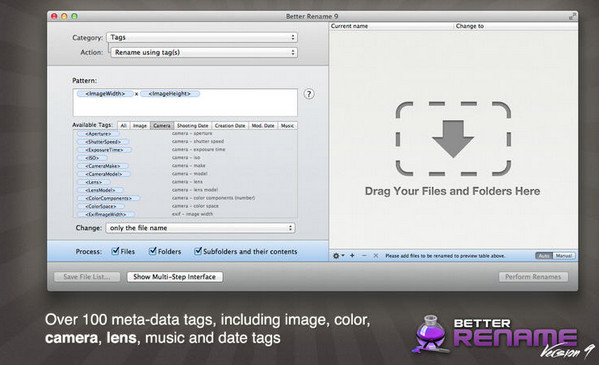The width and height of the screenshot is (599, 365).
Task: Open the Category dropdown showing Tags
Action: [x=202, y=37]
